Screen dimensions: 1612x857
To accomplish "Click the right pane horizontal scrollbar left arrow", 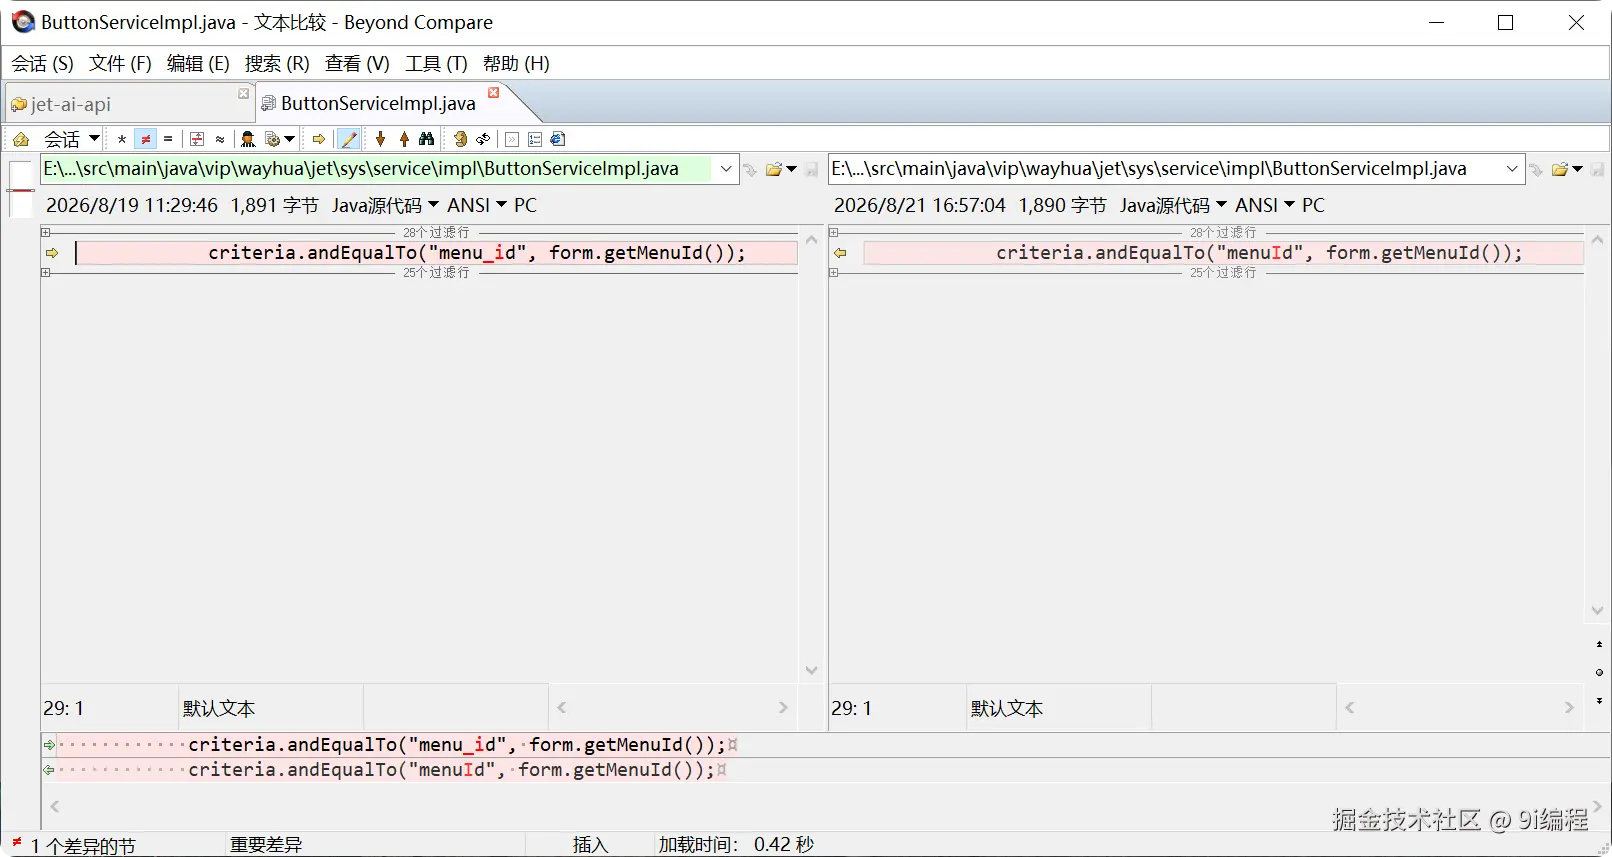I will 1350,708.
